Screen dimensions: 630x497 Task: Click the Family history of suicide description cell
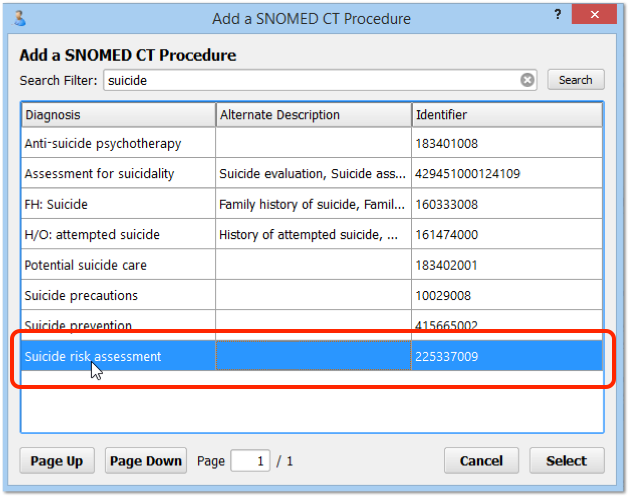pos(313,204)
